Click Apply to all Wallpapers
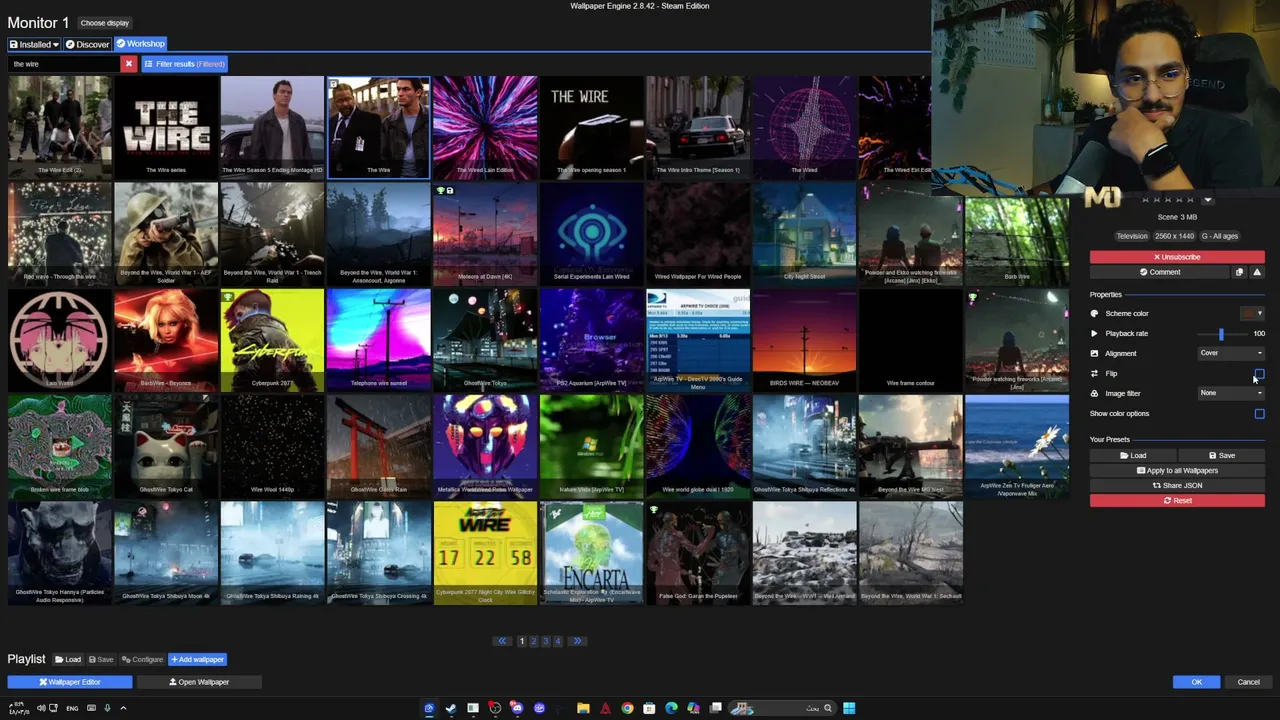Screen dimensions: 1280x720 point(1177,471)
